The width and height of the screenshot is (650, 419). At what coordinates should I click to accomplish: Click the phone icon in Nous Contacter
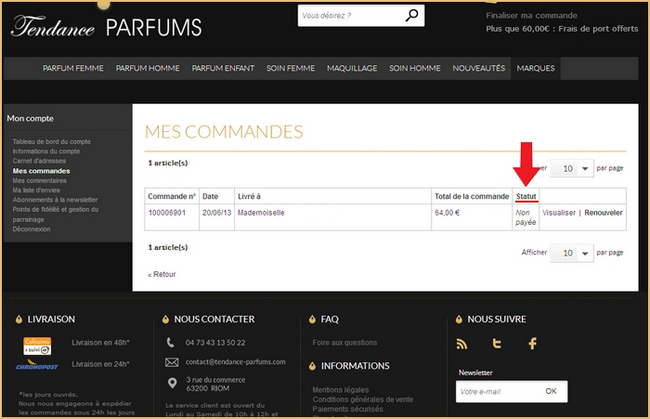[x=170, y=343]
